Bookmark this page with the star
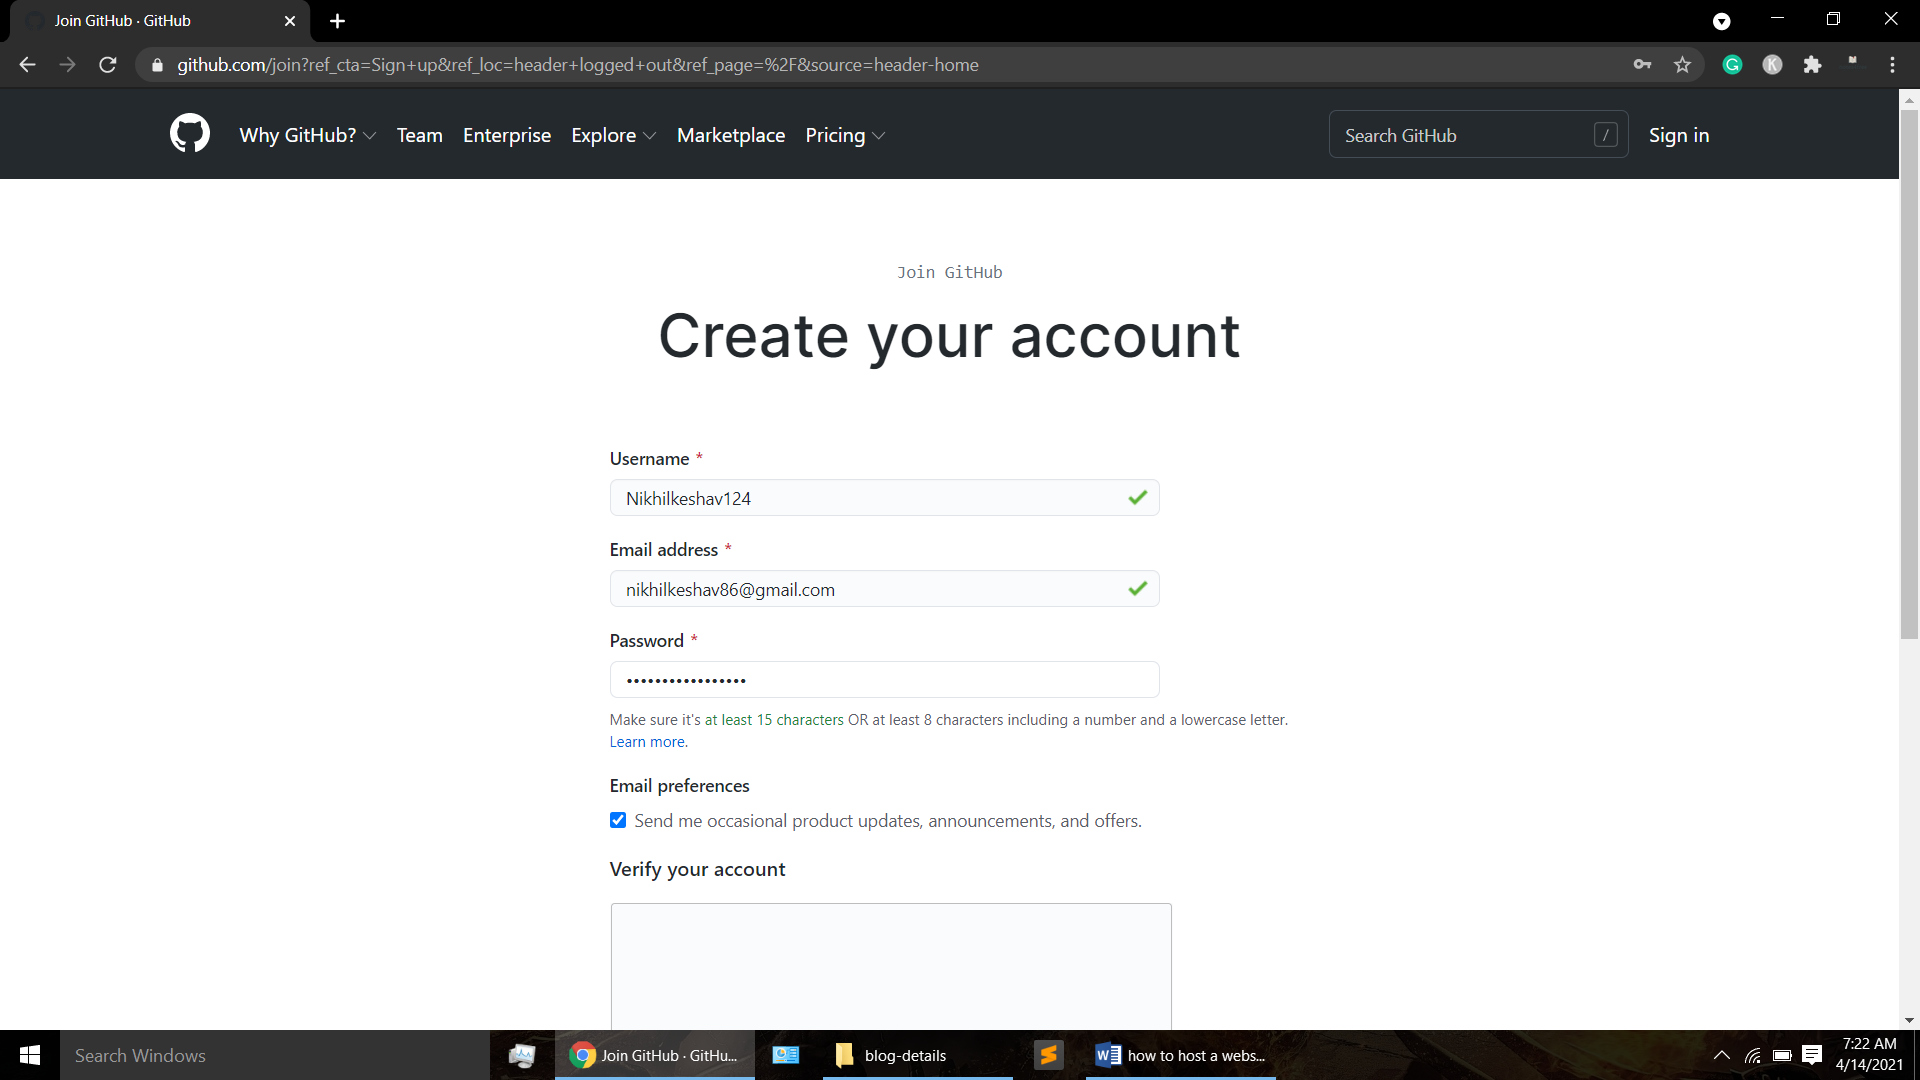 pyautogui.click(x=1682, y=65)
